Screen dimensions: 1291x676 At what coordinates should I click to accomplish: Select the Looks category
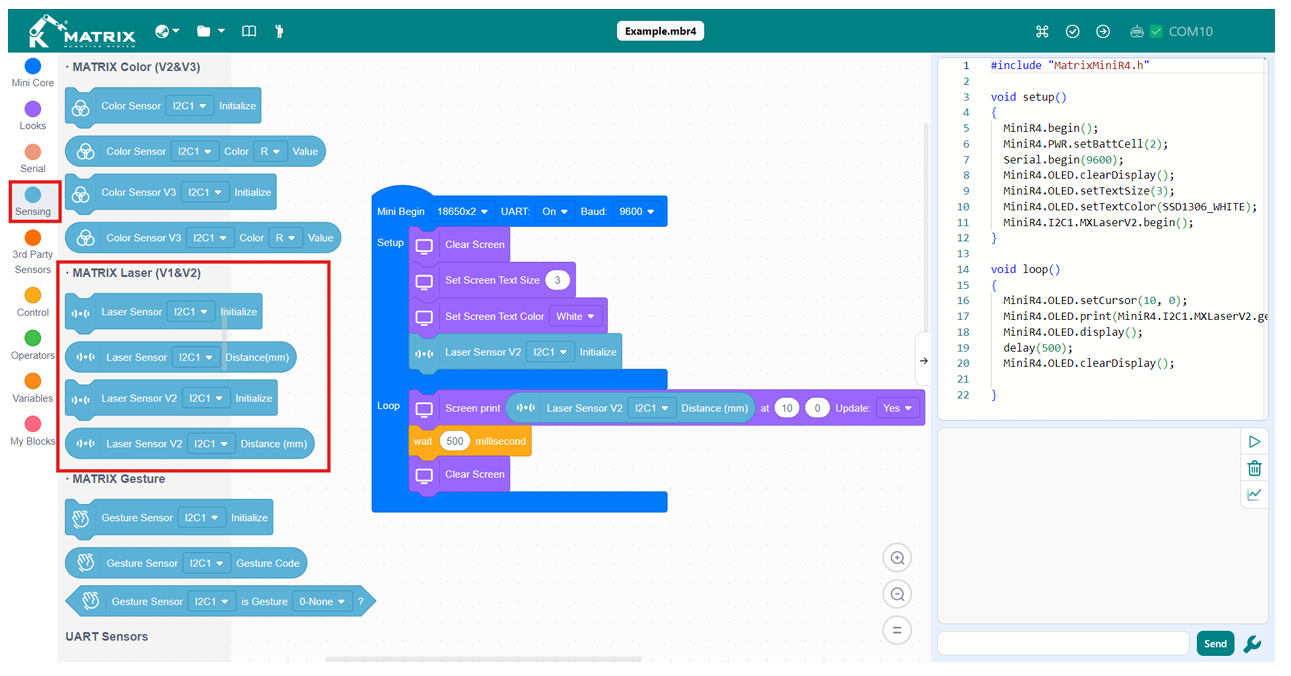33,115
